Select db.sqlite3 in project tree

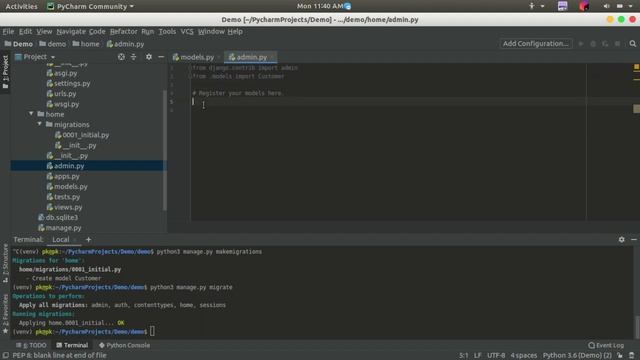(x=61, y=218)
